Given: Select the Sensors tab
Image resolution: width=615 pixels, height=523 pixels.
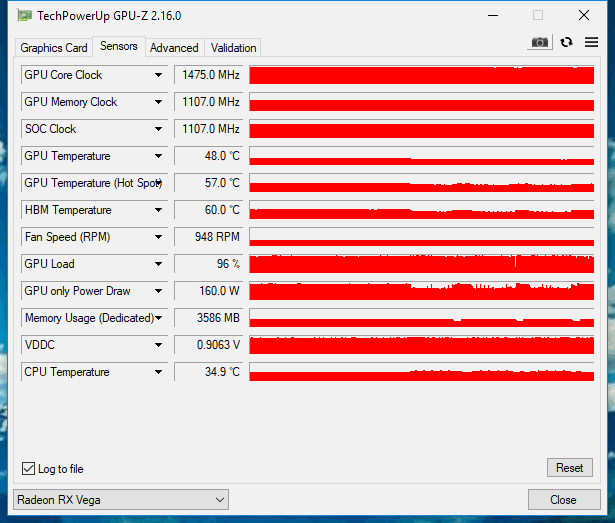Looking at the screenshot, I should 118,46.
